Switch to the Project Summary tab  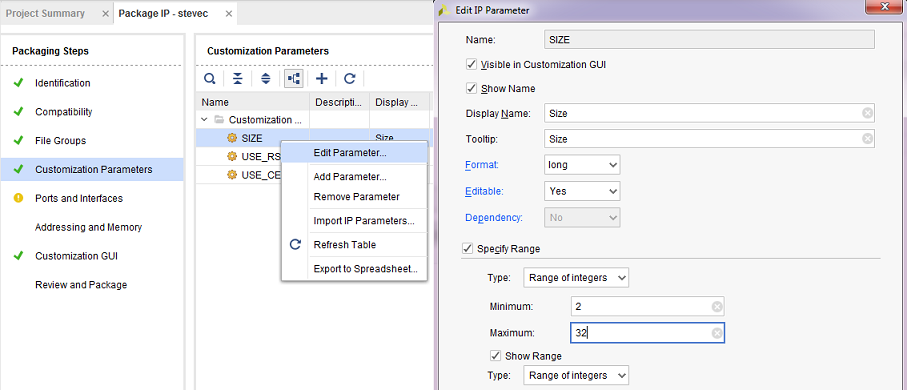pyautogui.click(x=45, y=13)
